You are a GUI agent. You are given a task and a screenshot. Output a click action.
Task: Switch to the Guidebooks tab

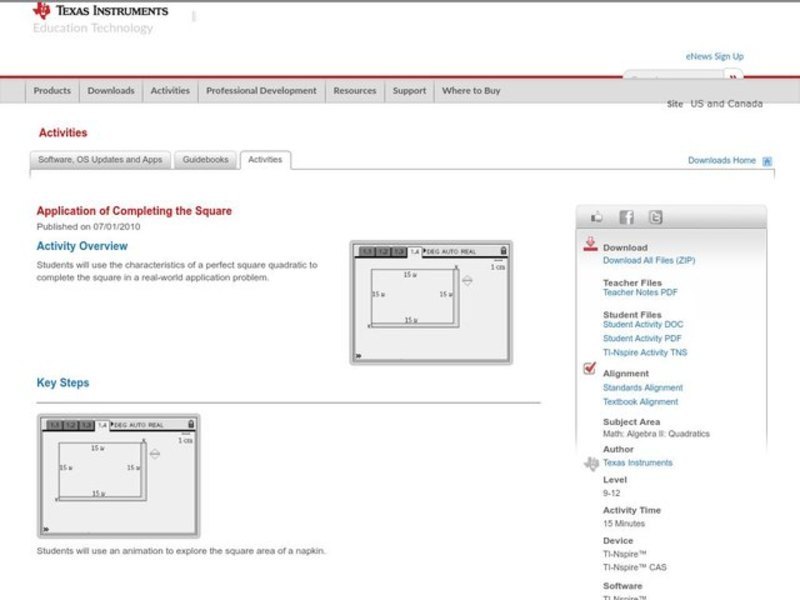[x=206, y=160]
